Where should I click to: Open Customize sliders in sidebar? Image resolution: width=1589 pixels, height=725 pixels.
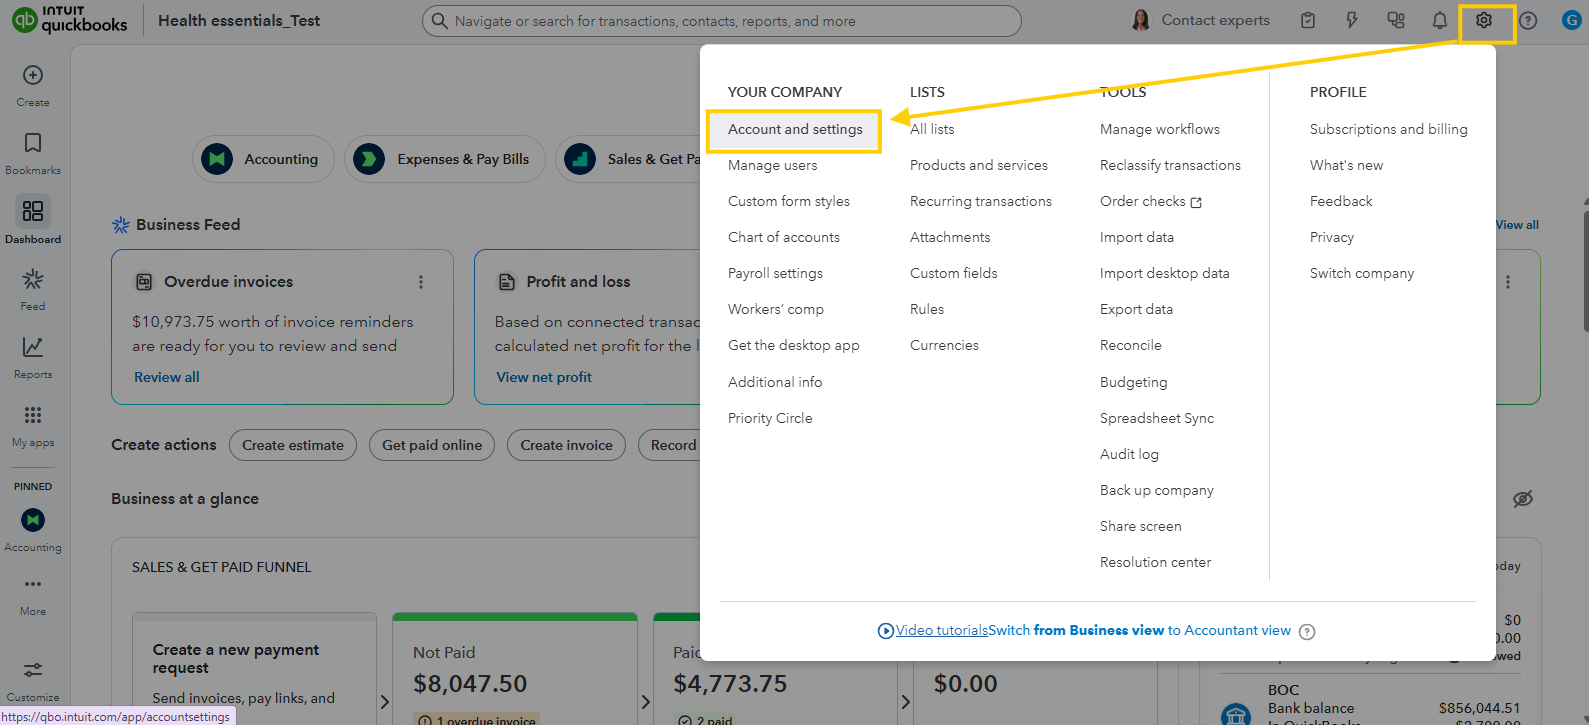pos(33,671)
